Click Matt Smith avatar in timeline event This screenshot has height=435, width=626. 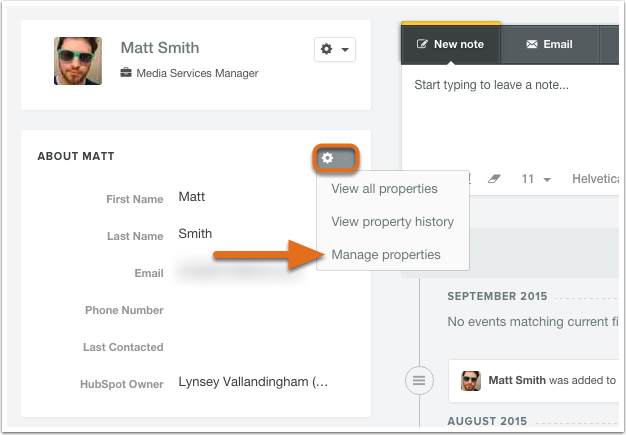tap(471, 381)
